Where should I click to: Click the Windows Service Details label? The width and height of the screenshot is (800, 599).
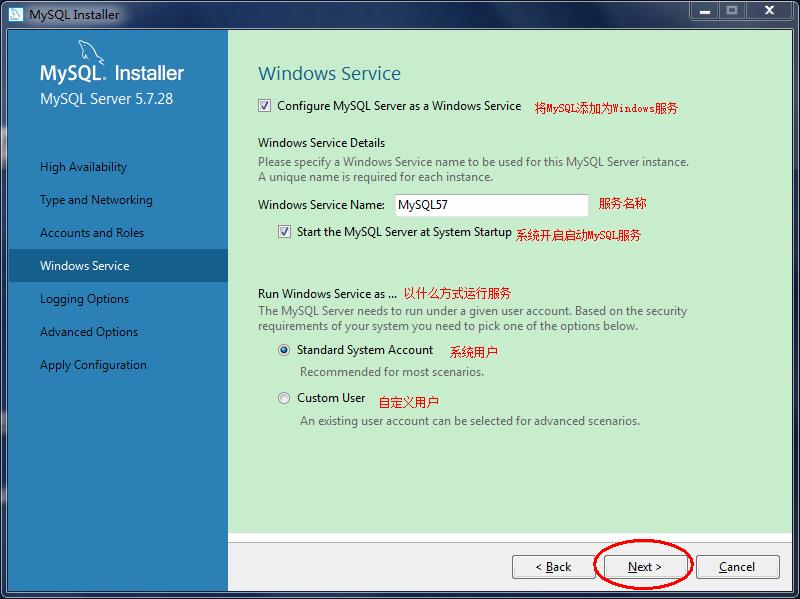click(x=321, y=143)
